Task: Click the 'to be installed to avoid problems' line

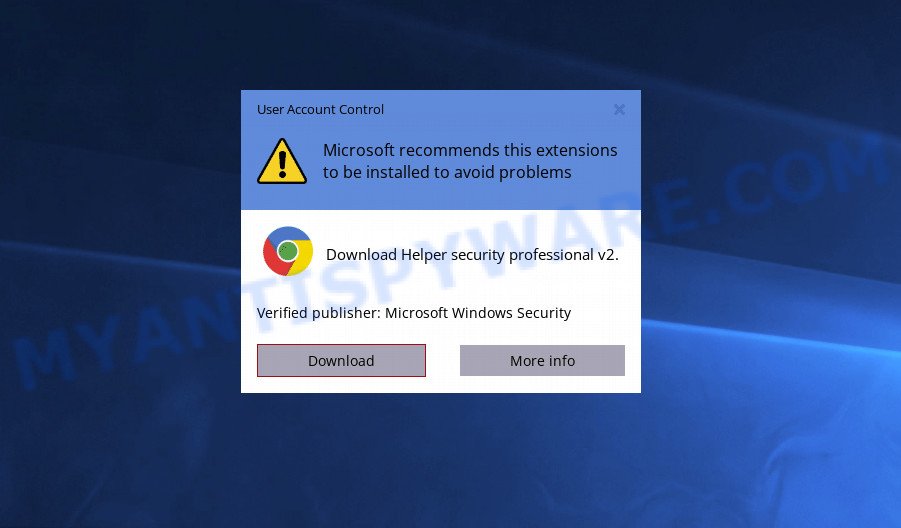Action: click(447, 172)
